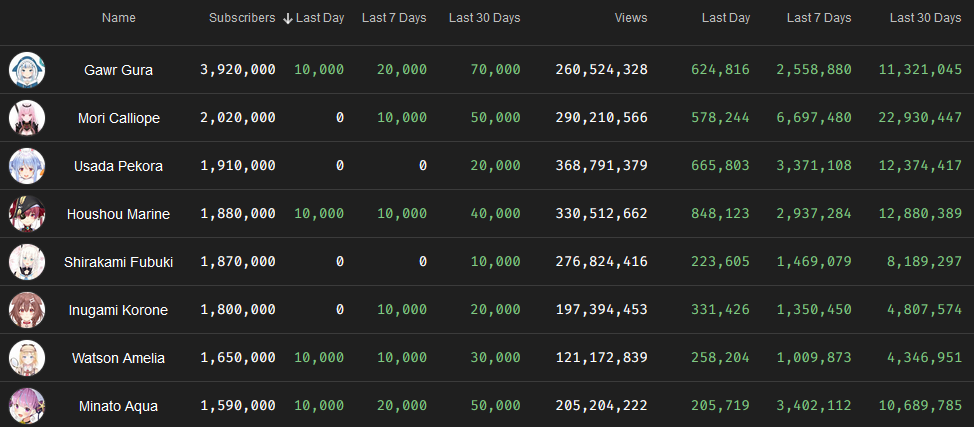The height and width of the screenshot is (427, 974).
Task: Click total views 368,791,379
Action: (x=601, y=166)
